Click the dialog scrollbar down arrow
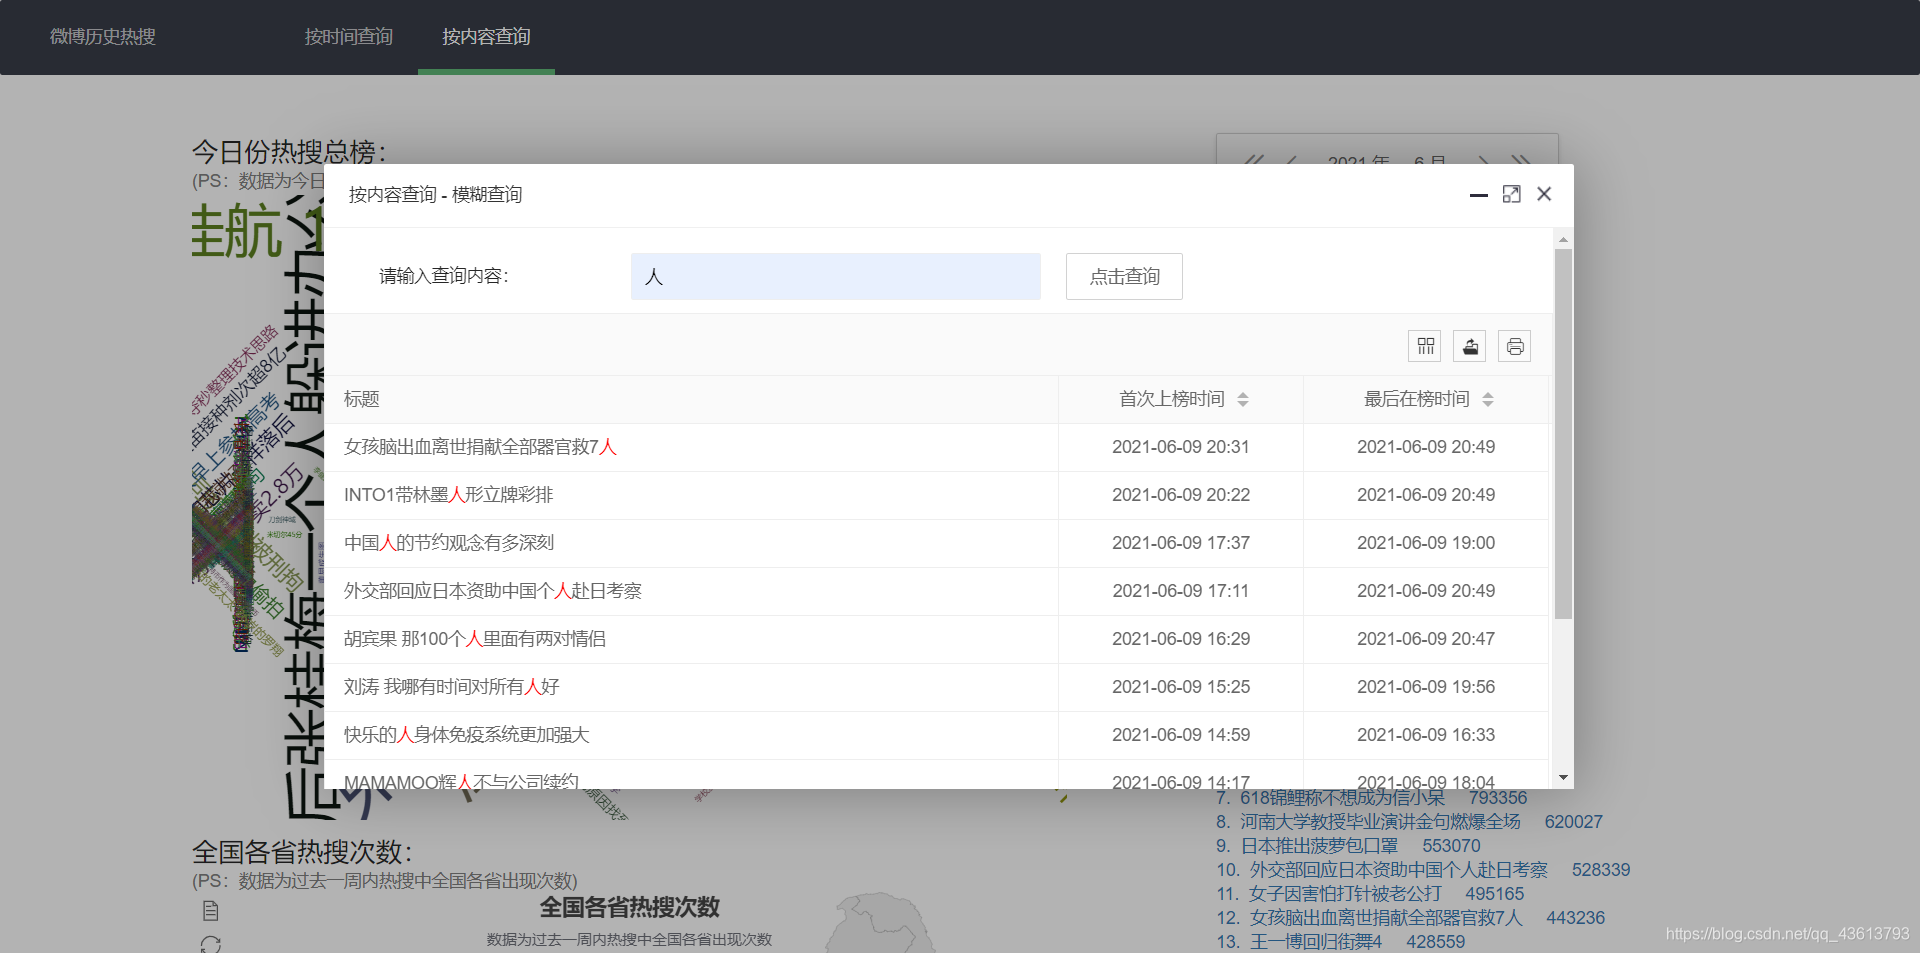The height and width of the screenshot is (953, 1920). (x=1563, y=777)
